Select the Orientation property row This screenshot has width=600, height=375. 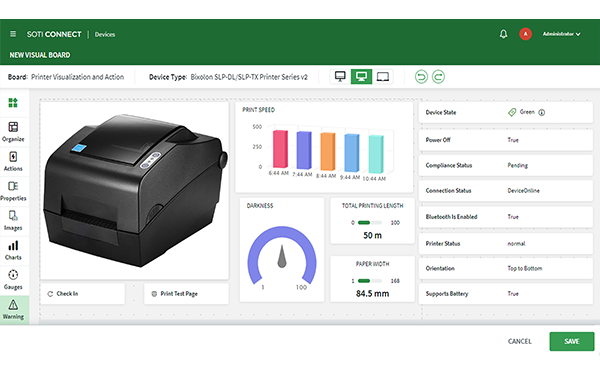[x=506, y=269]
